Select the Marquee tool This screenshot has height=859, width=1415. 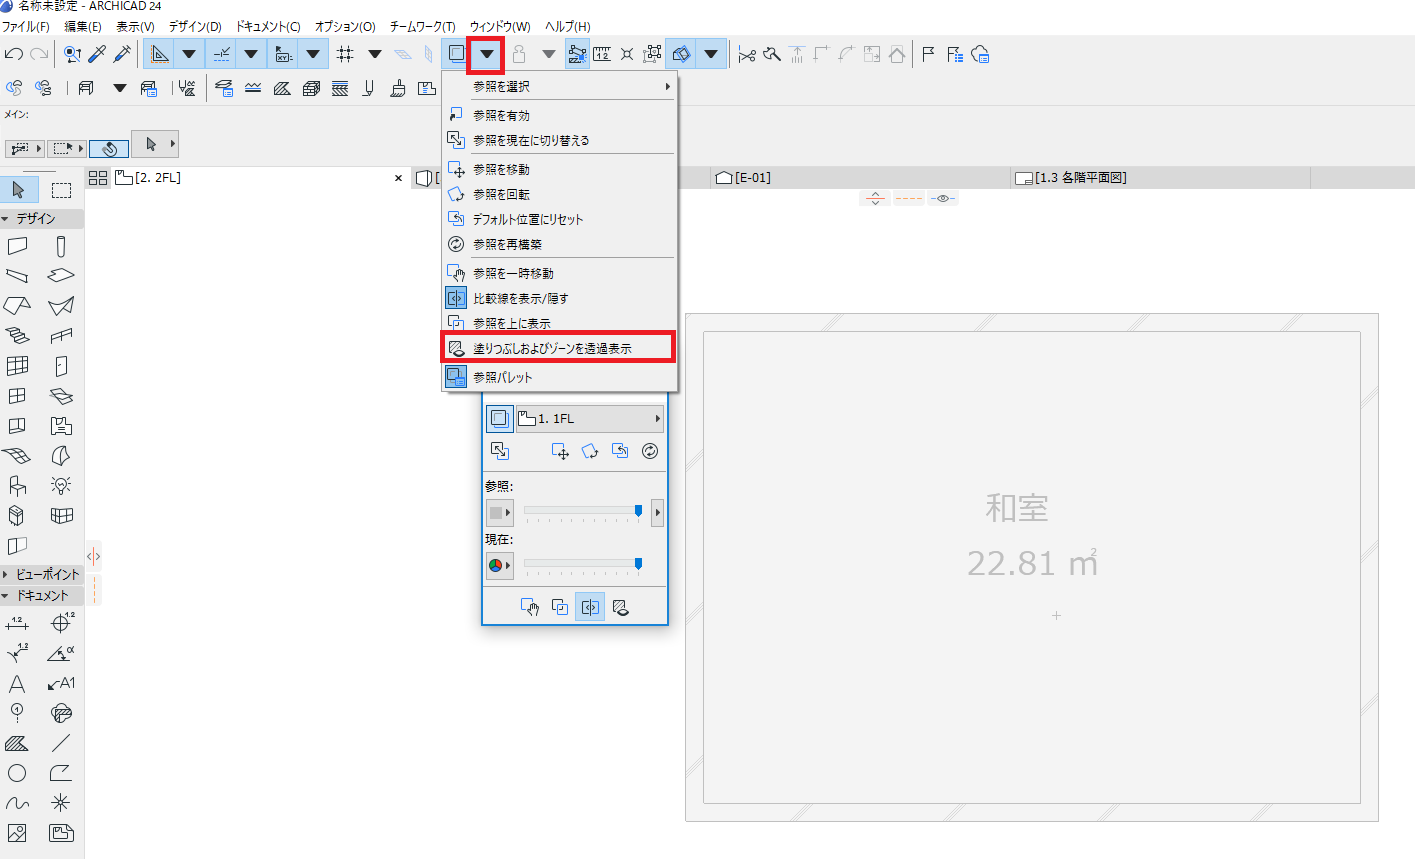click(x=62, y=190)
